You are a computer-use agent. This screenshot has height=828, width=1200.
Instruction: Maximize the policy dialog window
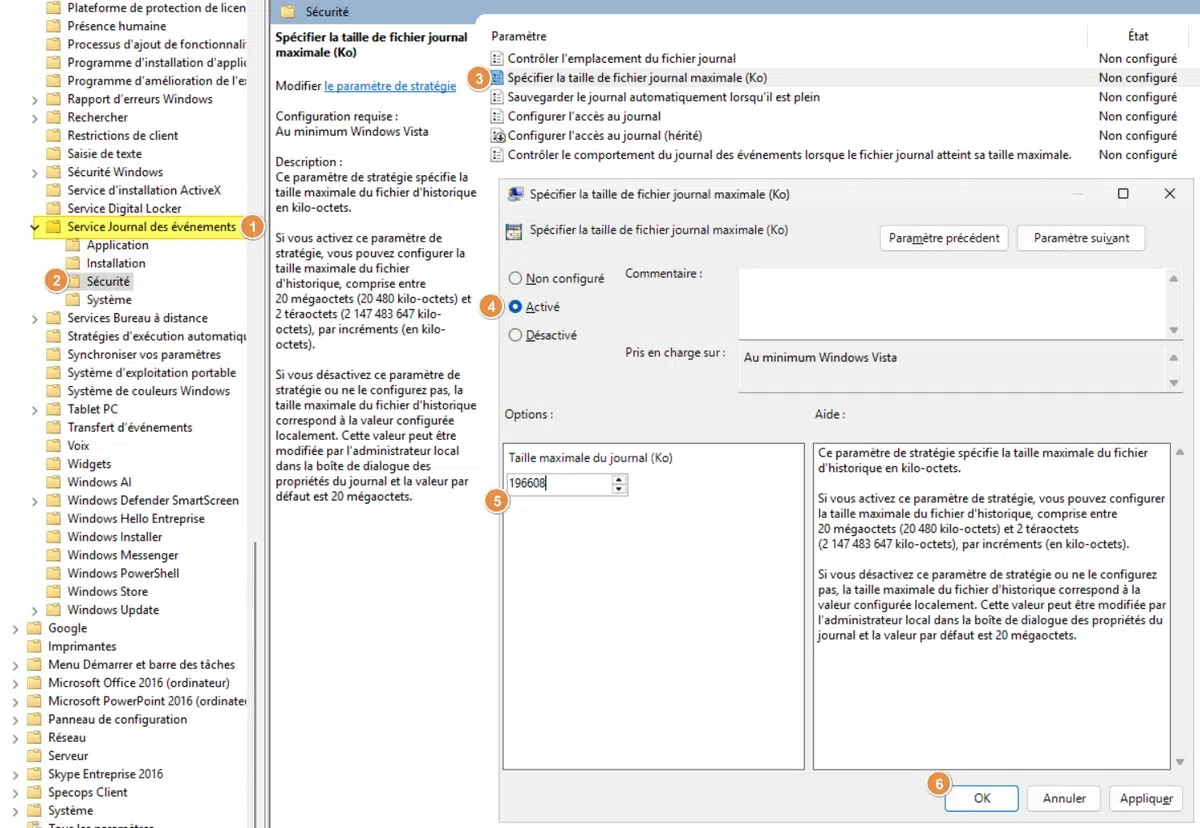point(1123,194)
